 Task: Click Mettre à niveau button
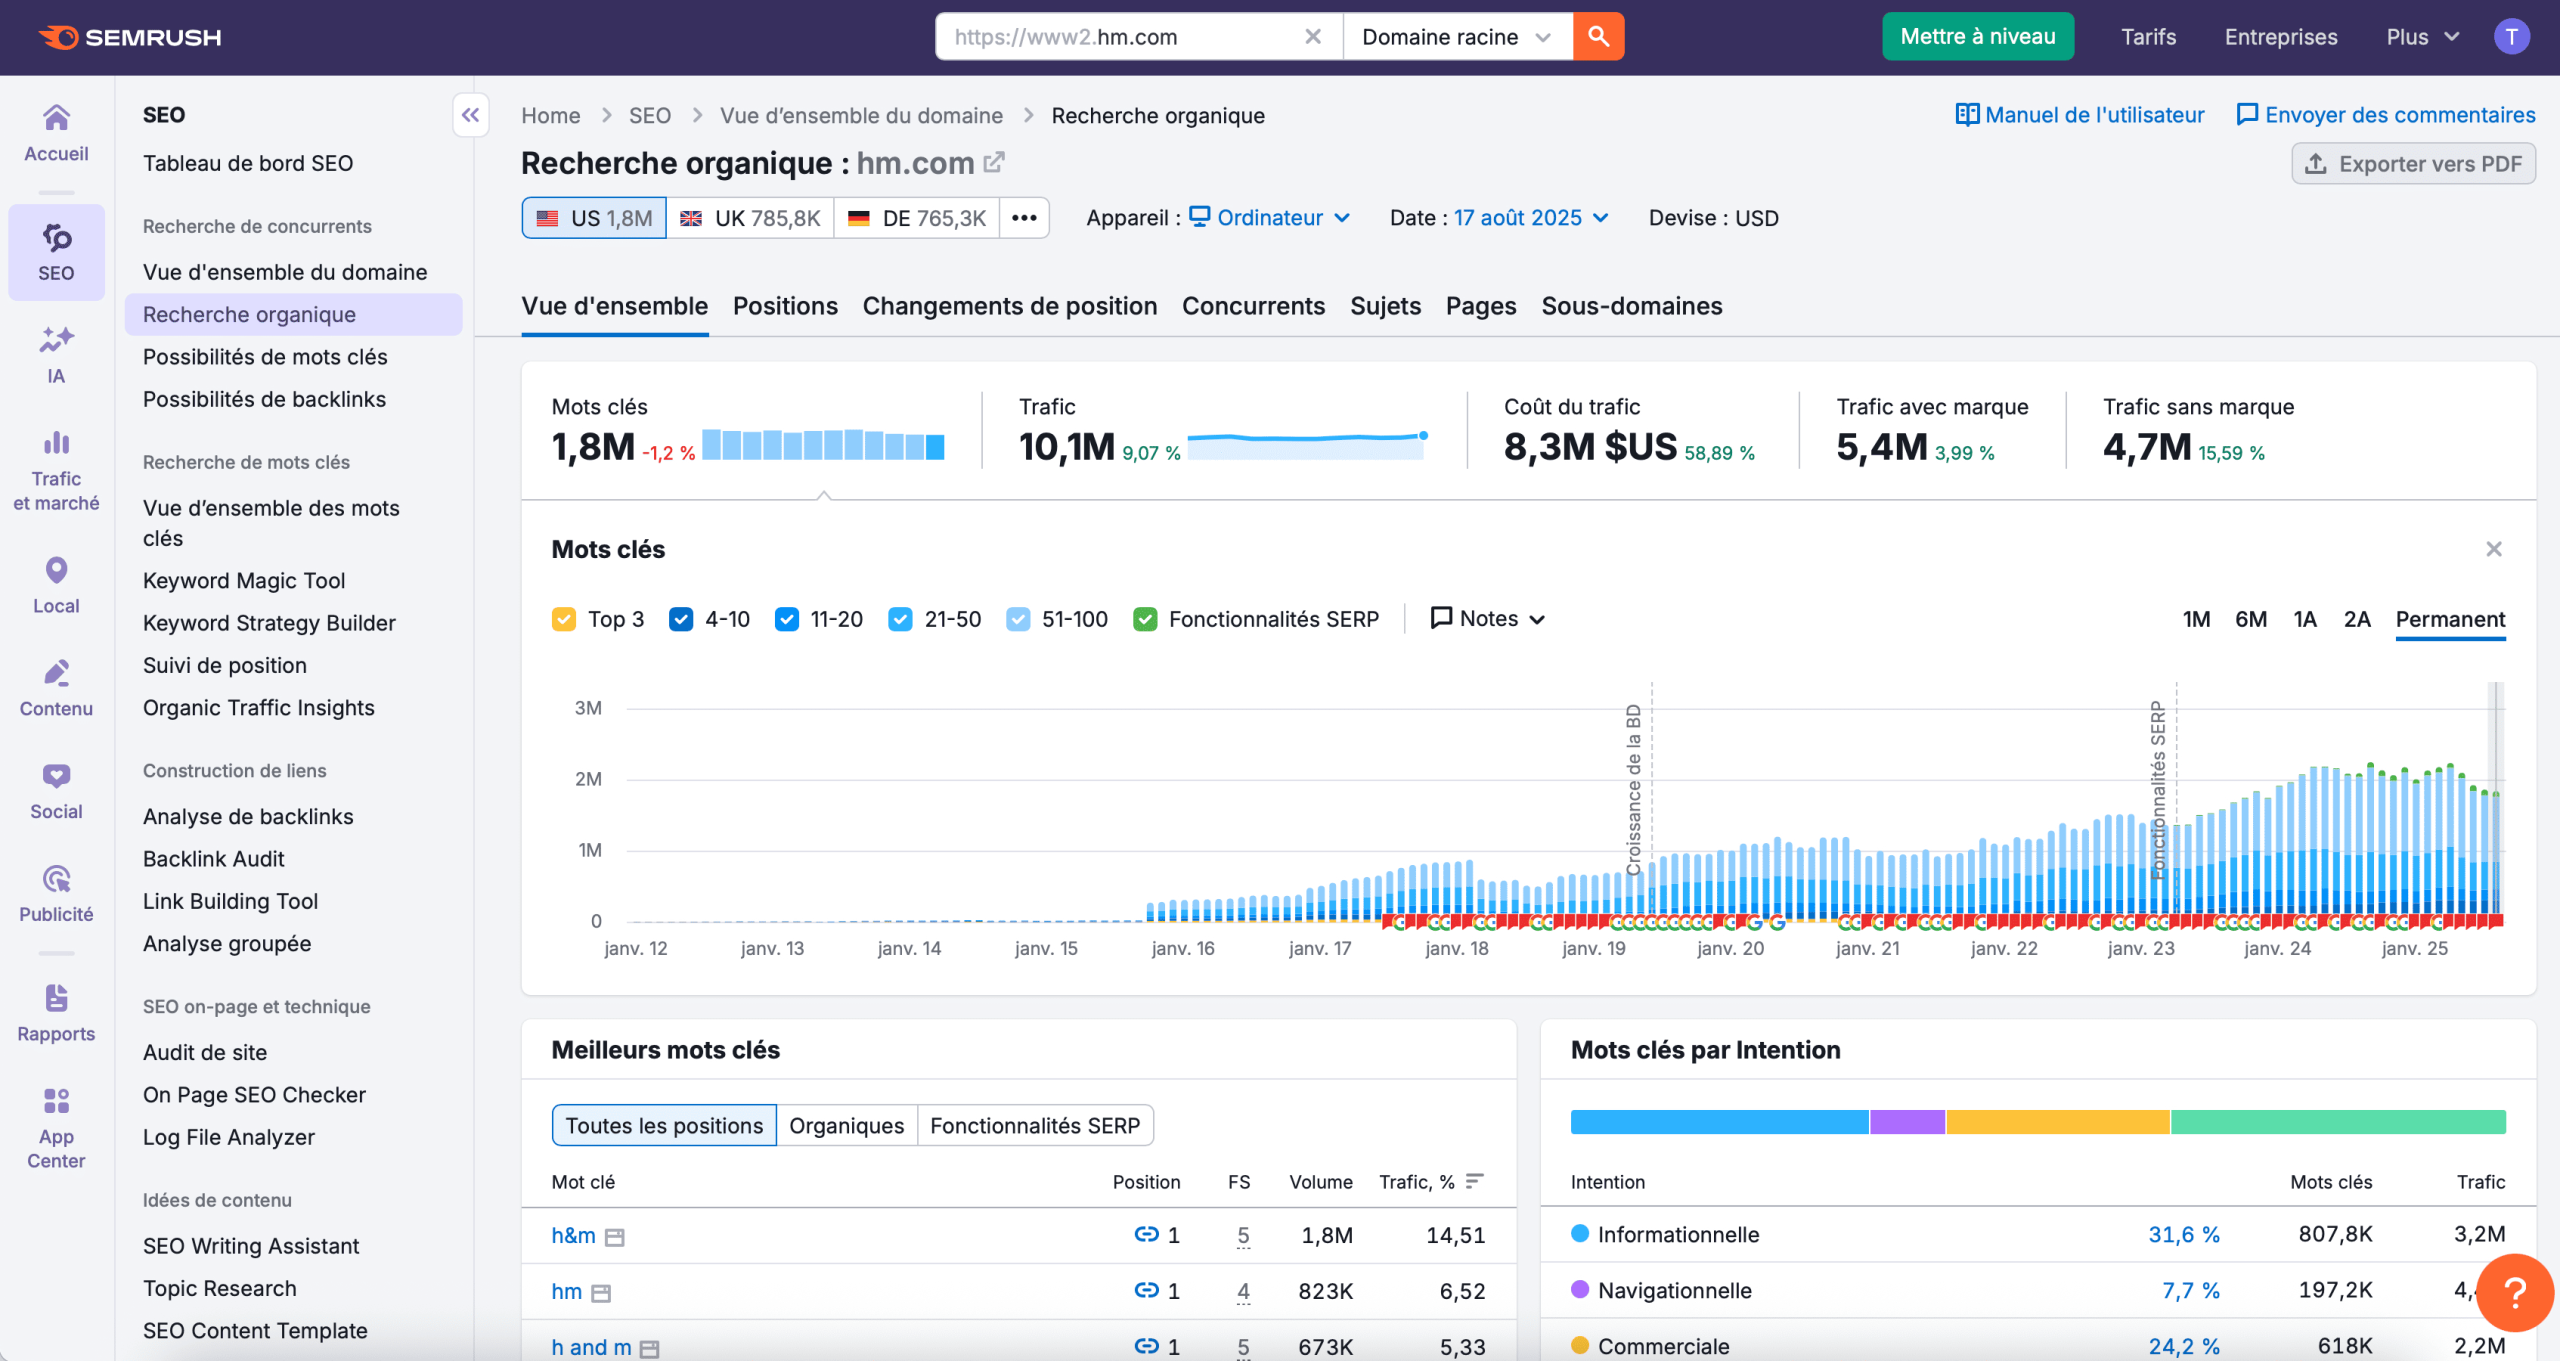(x=1977, y=37)
